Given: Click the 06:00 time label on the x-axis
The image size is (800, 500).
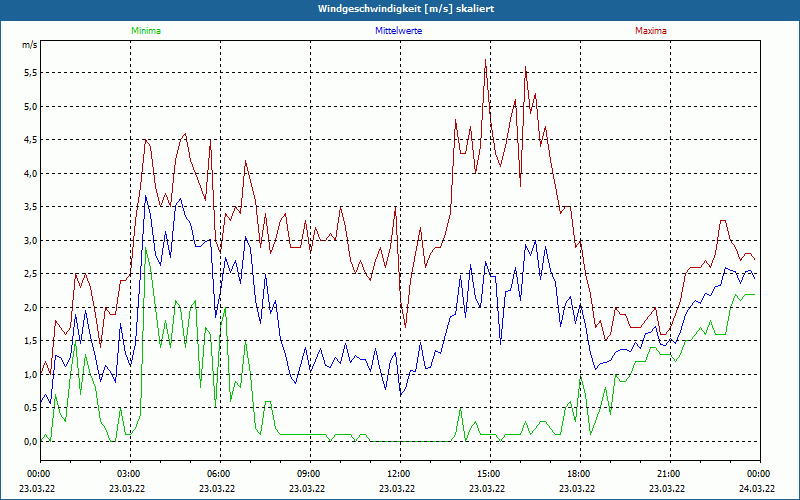Looking at the screenshot, I should pos(220,474).
